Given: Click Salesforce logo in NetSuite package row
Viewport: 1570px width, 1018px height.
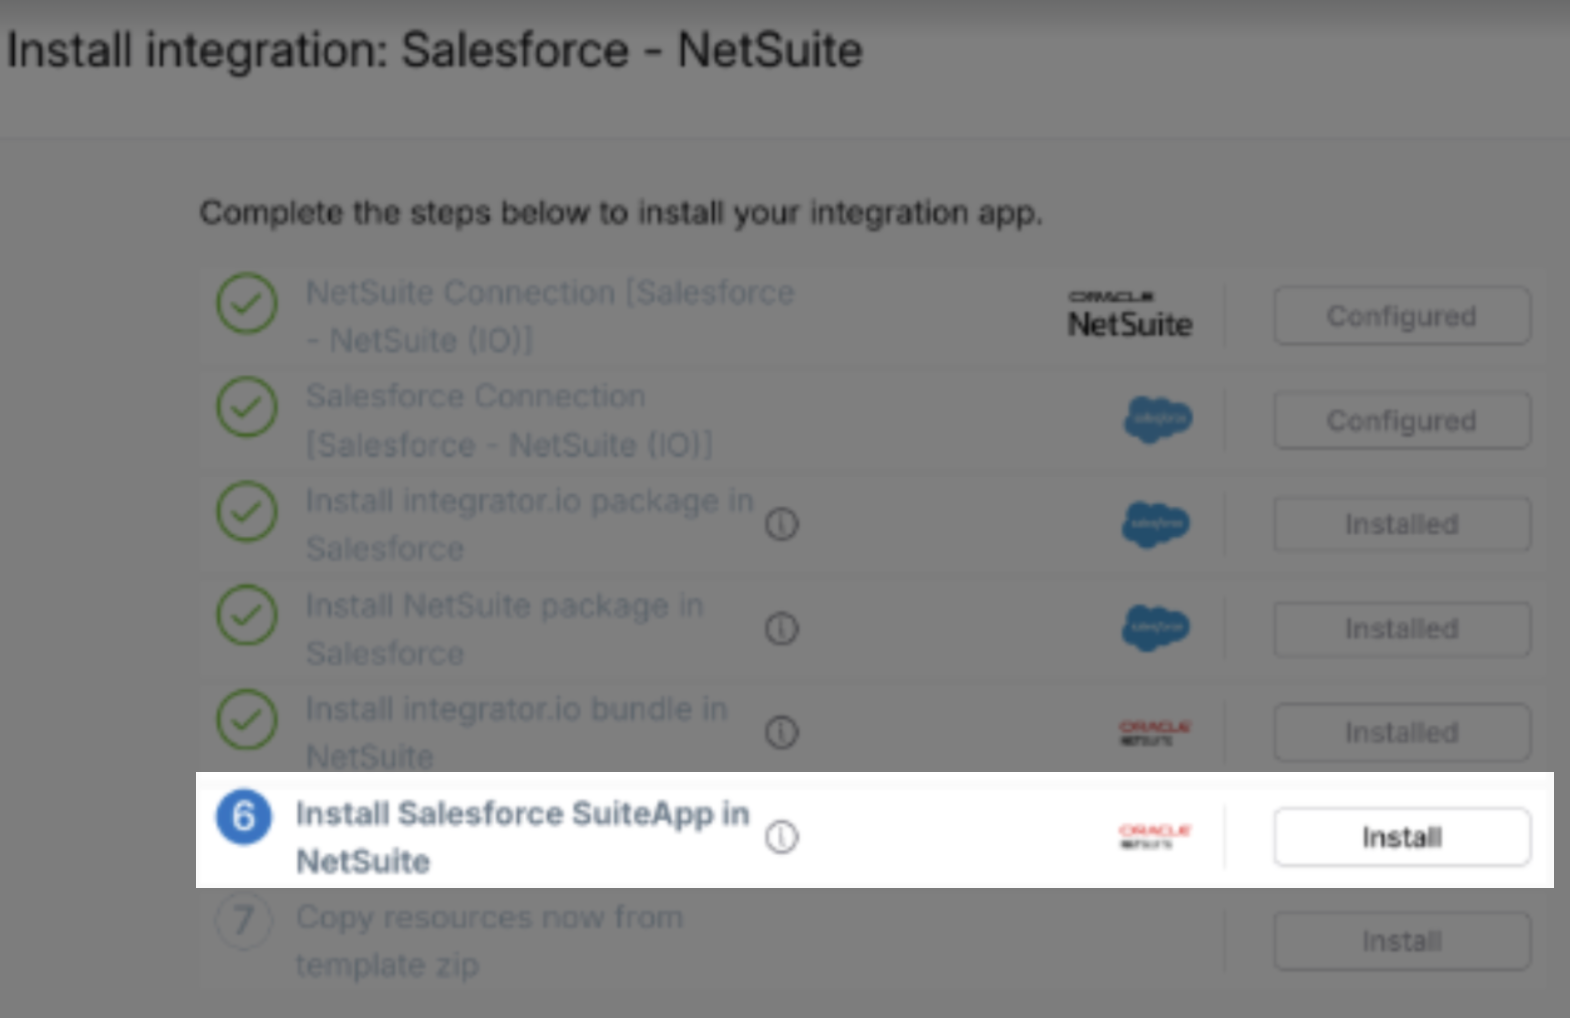Looking at the screenshot, I should [x=1156, y=628].
